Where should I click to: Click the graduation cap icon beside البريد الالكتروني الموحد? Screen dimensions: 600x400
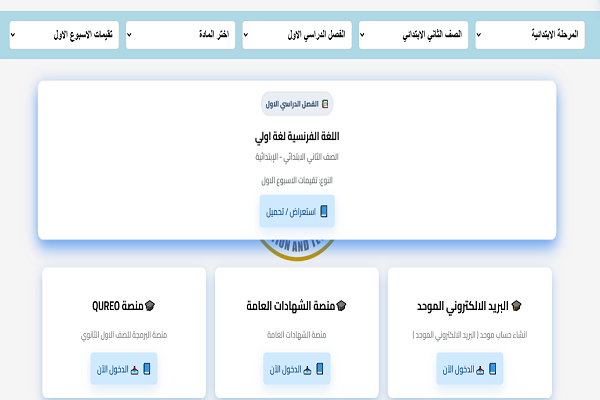point(517,305)
